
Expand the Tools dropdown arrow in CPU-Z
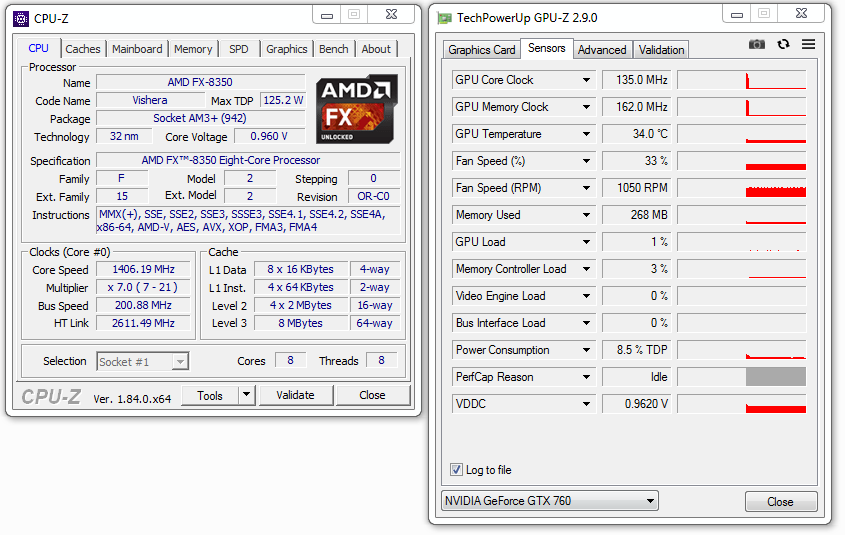(246, 395)
